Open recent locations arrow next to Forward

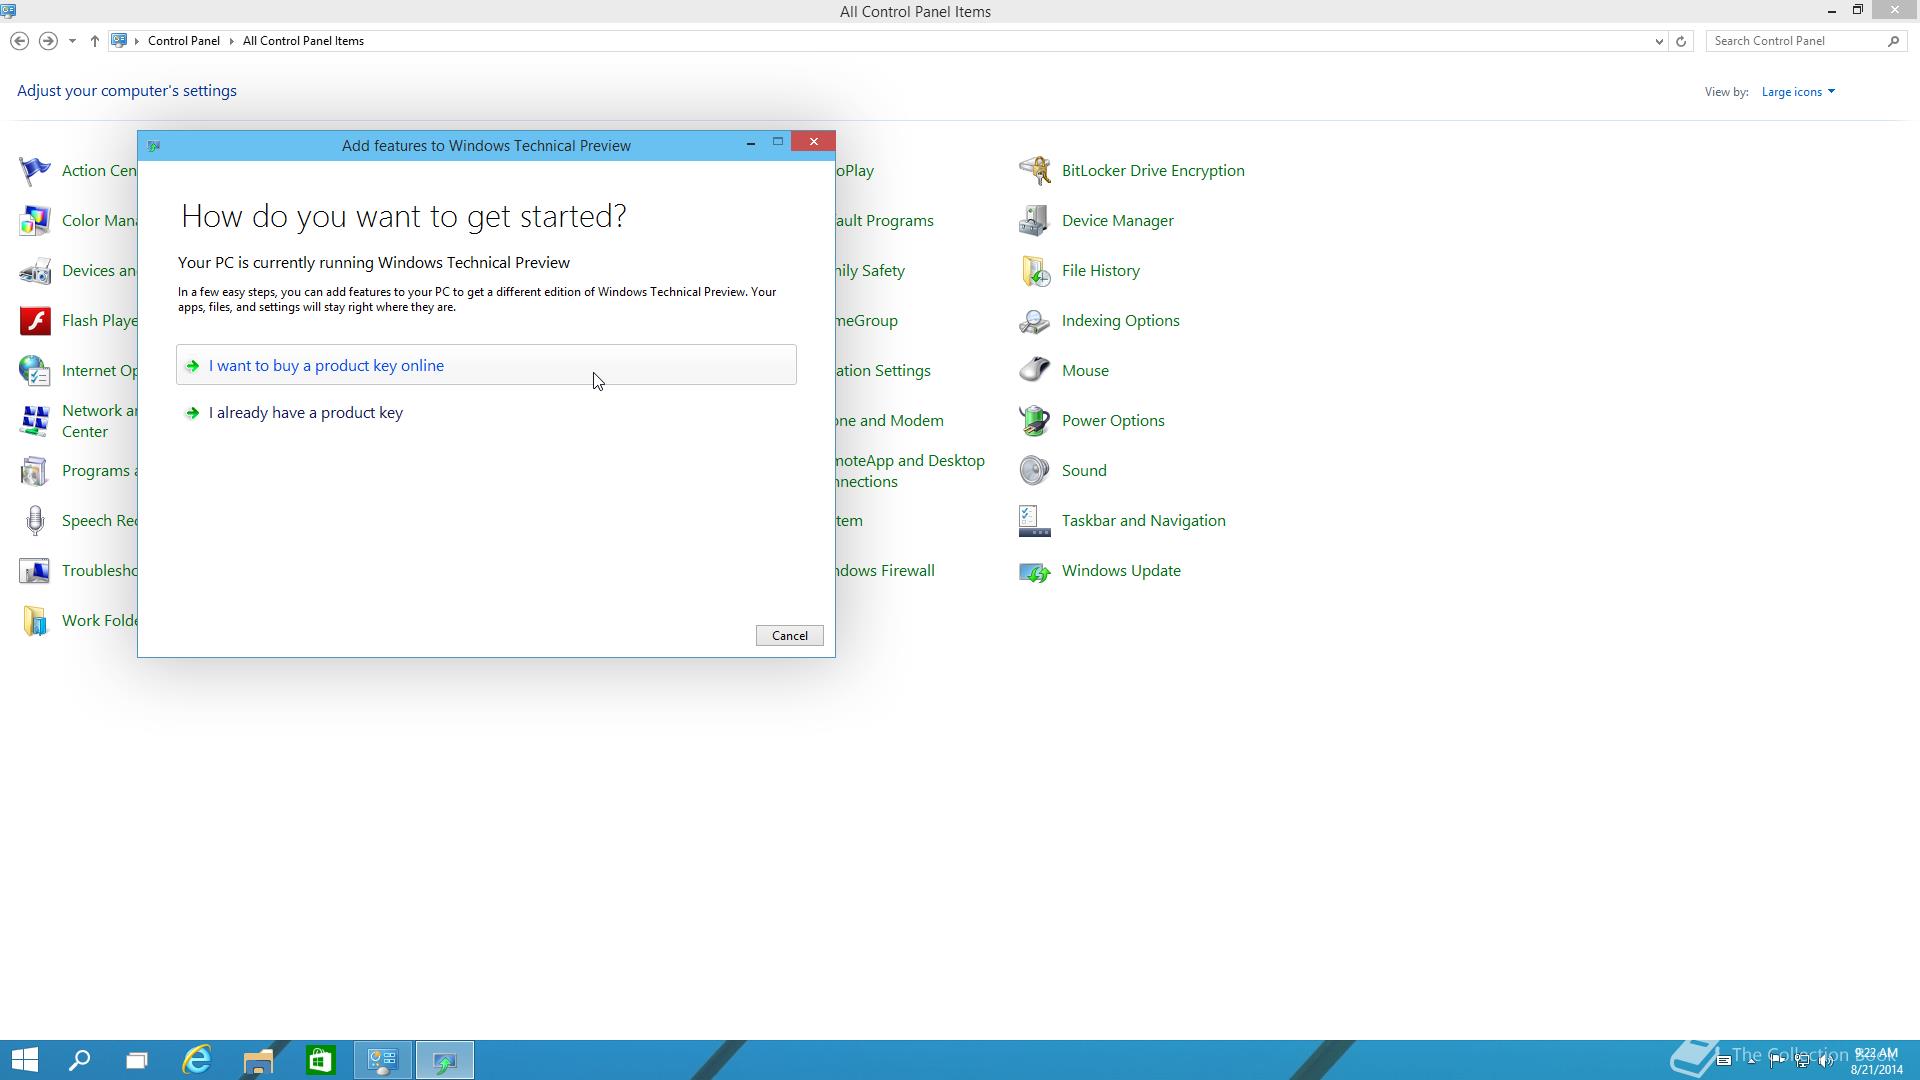pyautogui.click(x=72, y=41)
